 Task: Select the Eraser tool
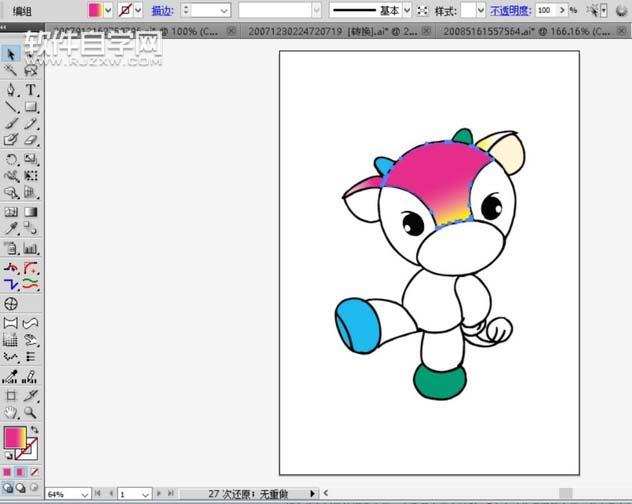point(31,140)
